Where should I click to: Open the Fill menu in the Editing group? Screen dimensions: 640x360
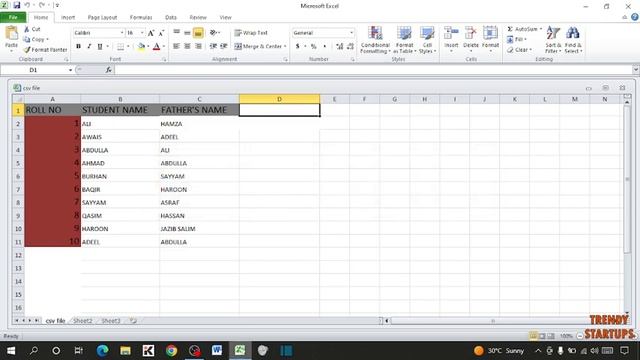point(516,40)
